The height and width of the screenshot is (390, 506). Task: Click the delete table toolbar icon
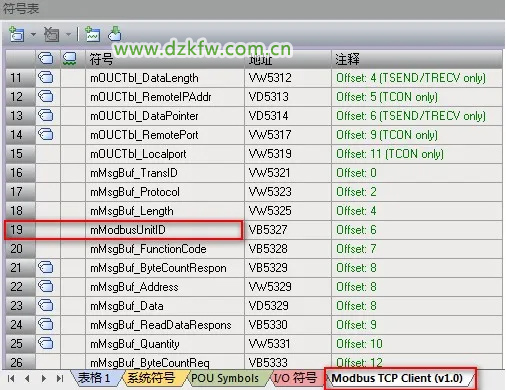click(51, 34)
